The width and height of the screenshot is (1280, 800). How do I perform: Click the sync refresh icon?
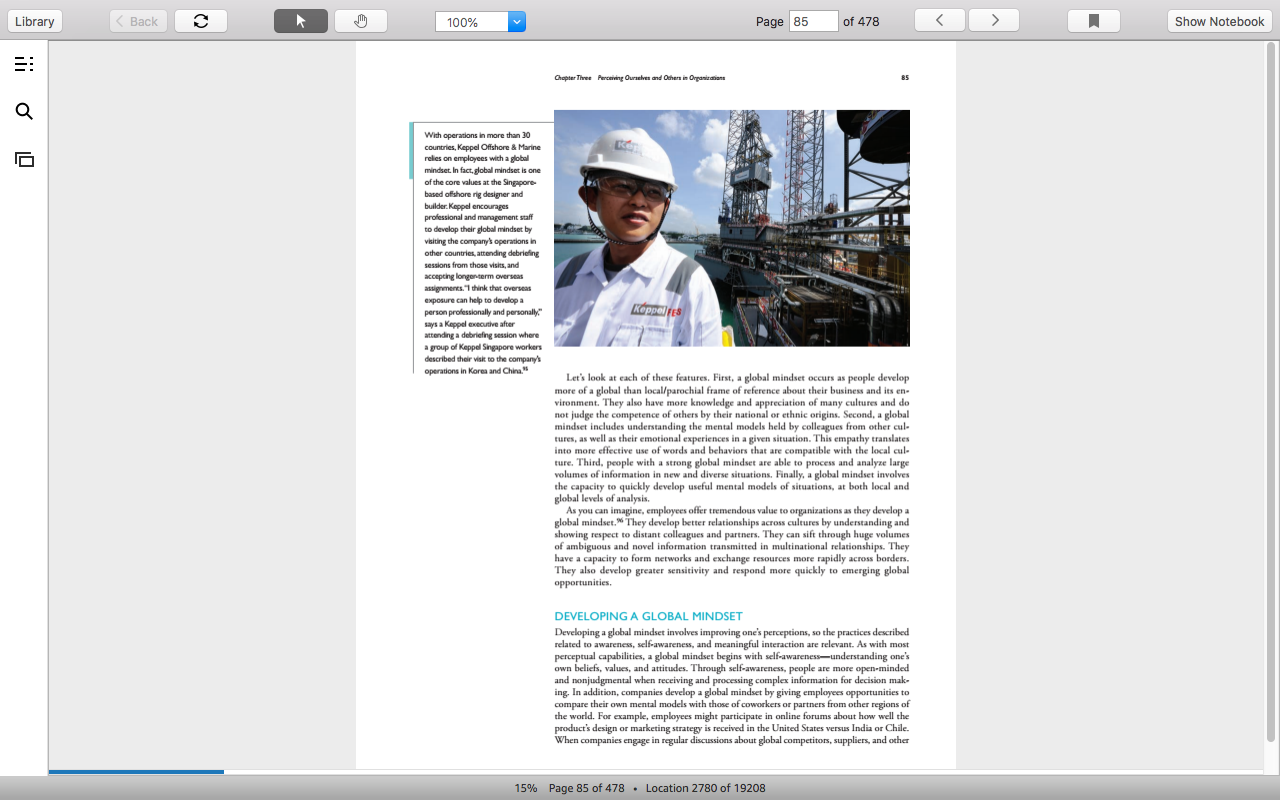[201, 21]
